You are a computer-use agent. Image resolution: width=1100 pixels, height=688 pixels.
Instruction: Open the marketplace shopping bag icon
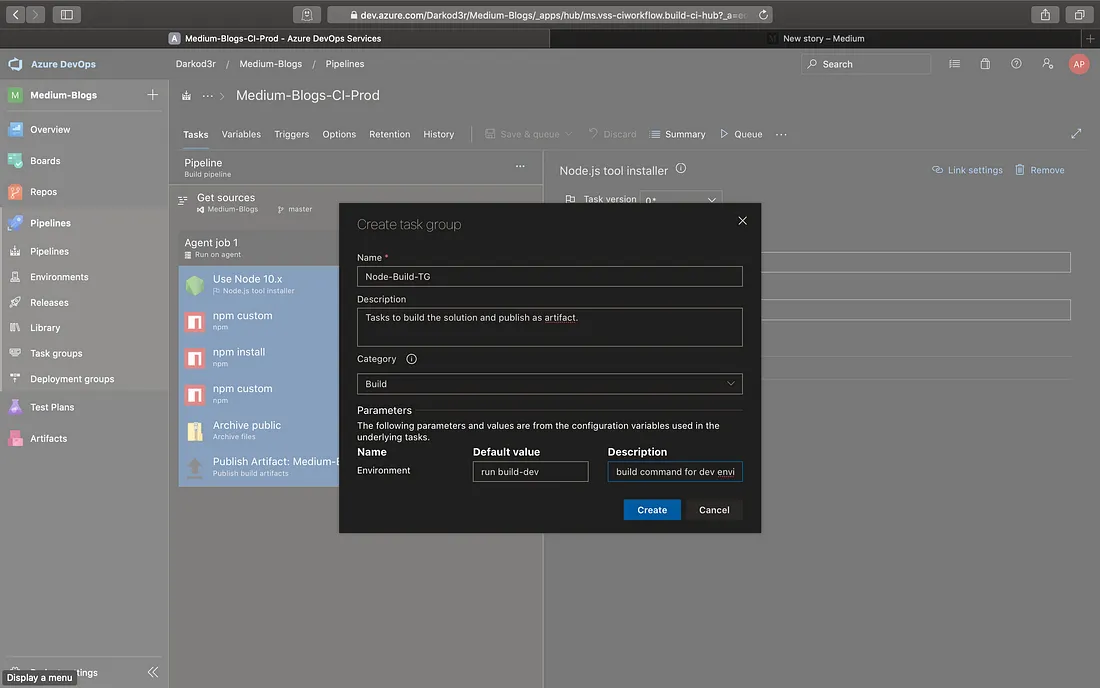[985, 64]
